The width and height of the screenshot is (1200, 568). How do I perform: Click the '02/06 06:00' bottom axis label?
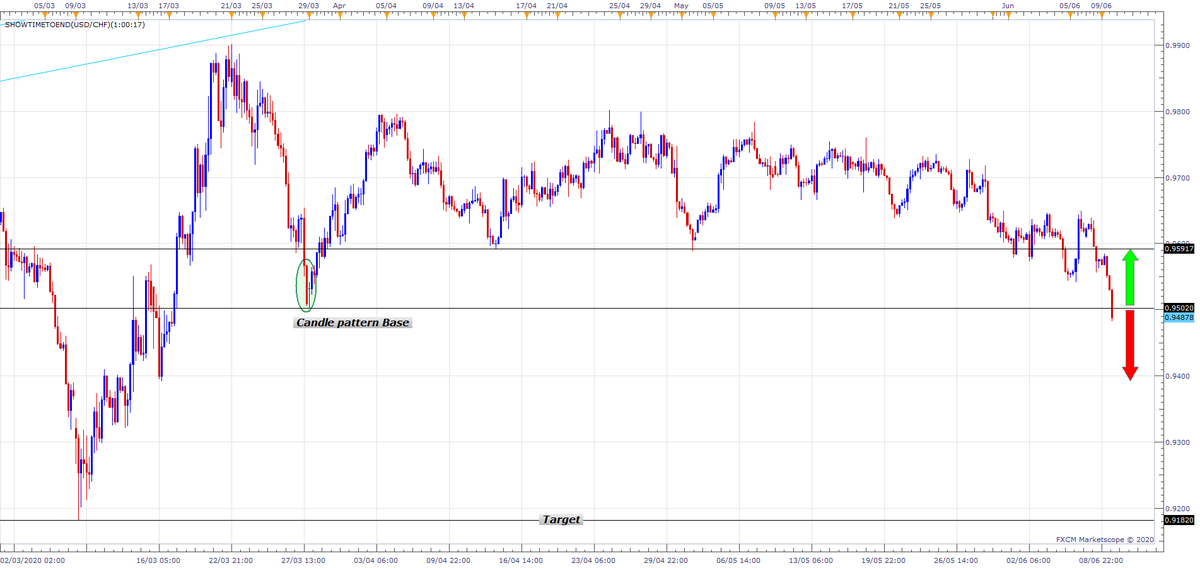pos(1029,561)
